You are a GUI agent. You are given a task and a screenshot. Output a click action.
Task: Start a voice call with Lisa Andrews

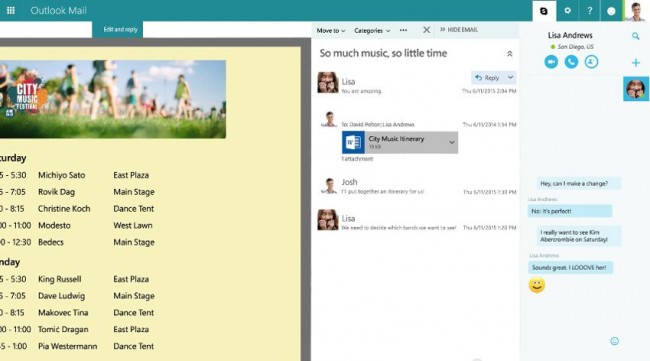pos(571,62)
